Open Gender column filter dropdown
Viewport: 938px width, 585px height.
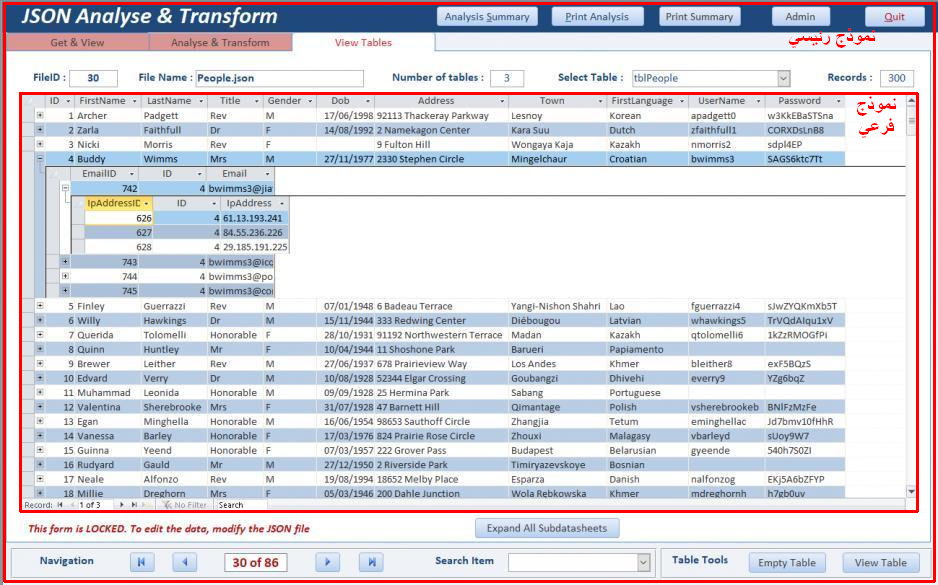pos(310,101)
